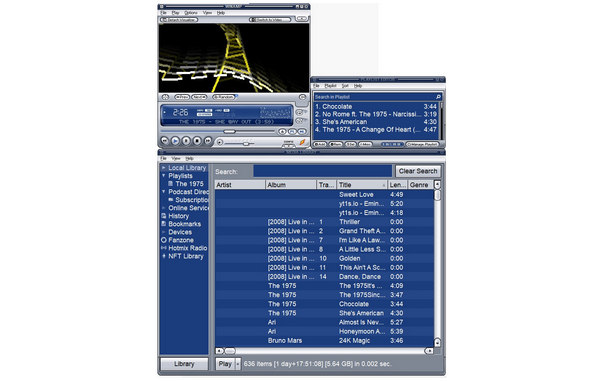The image size is (600, 381).
Task: Select "Sweet Love" row in library
Action: pyautogui.click(x=324, y=195)
